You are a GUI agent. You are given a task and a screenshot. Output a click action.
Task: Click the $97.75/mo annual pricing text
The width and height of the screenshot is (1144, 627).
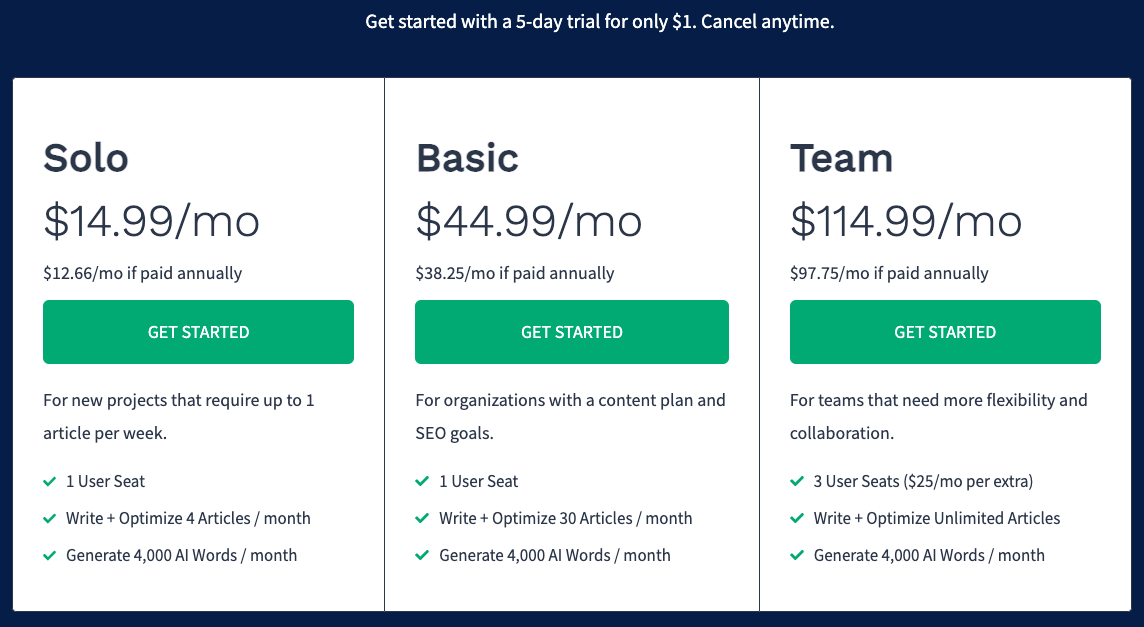coord(889,274)
